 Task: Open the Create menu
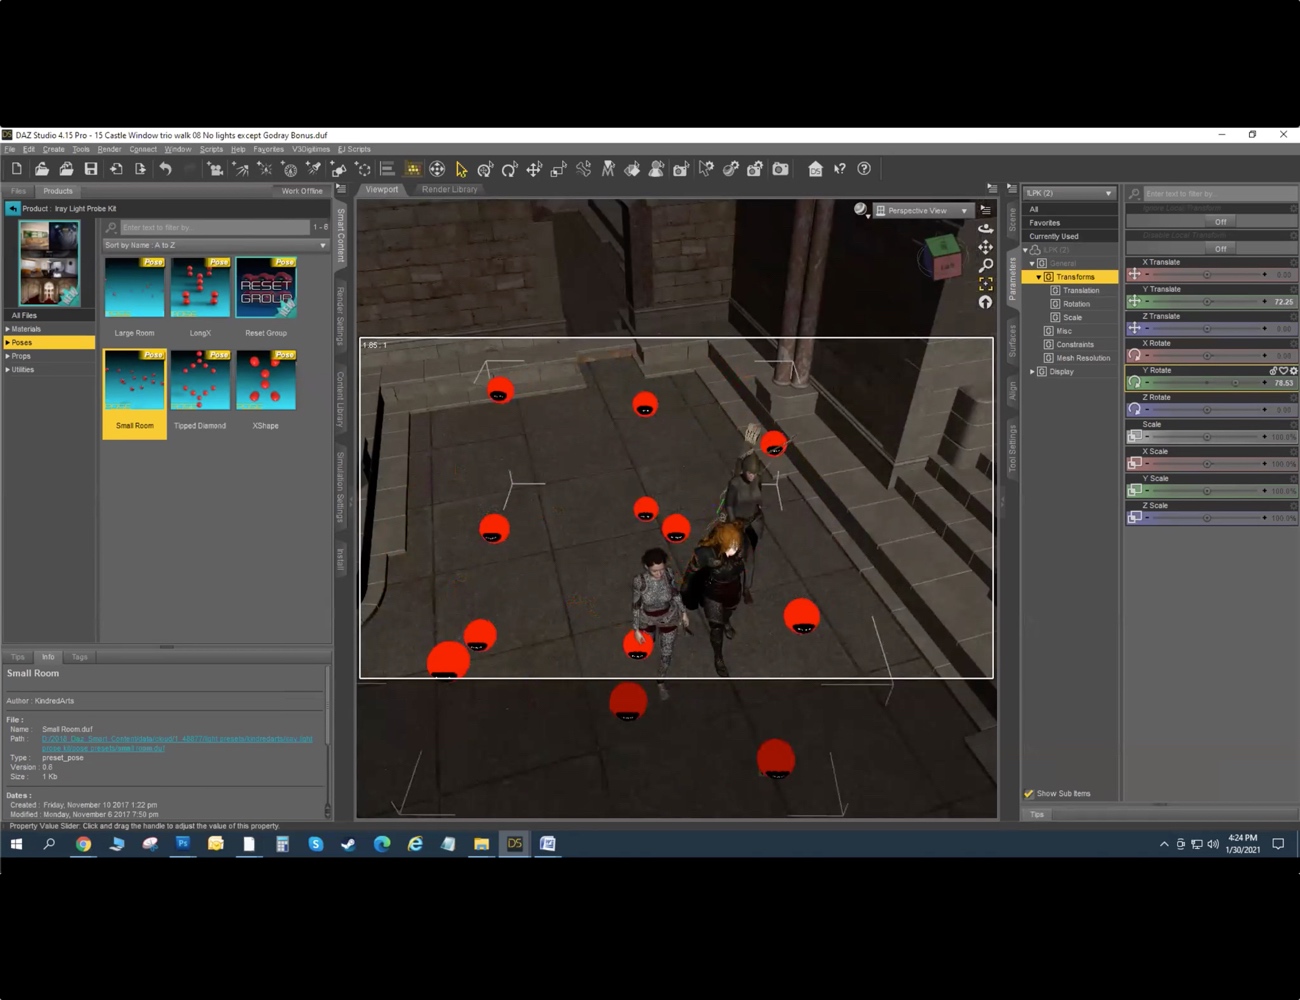[53, 149]
